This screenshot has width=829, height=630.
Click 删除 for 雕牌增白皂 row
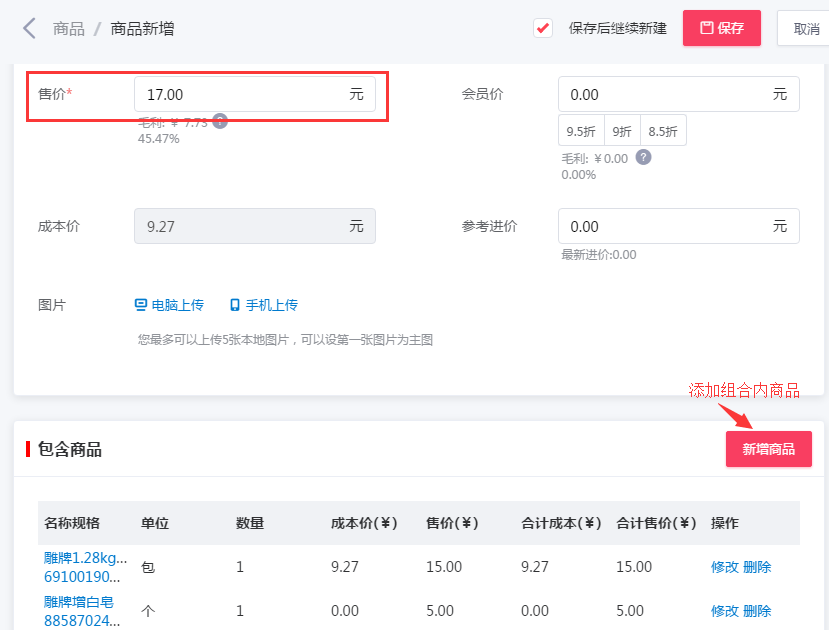coord(757,610)
